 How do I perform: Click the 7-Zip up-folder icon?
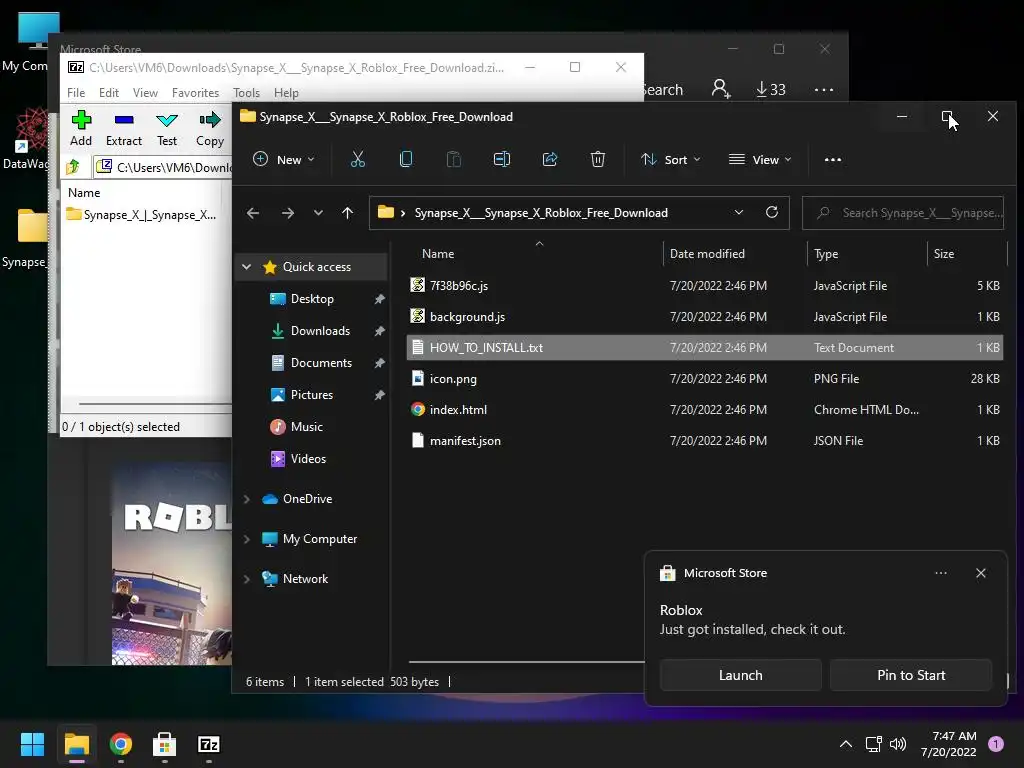[73, 167]
